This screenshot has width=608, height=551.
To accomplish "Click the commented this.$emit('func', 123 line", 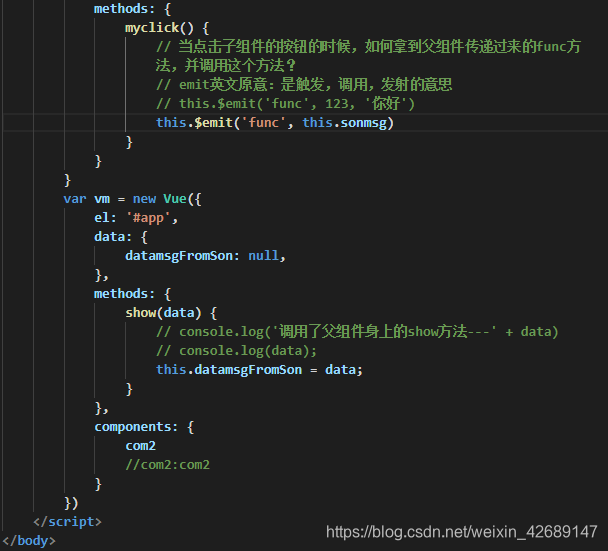I will coord(285,104).
